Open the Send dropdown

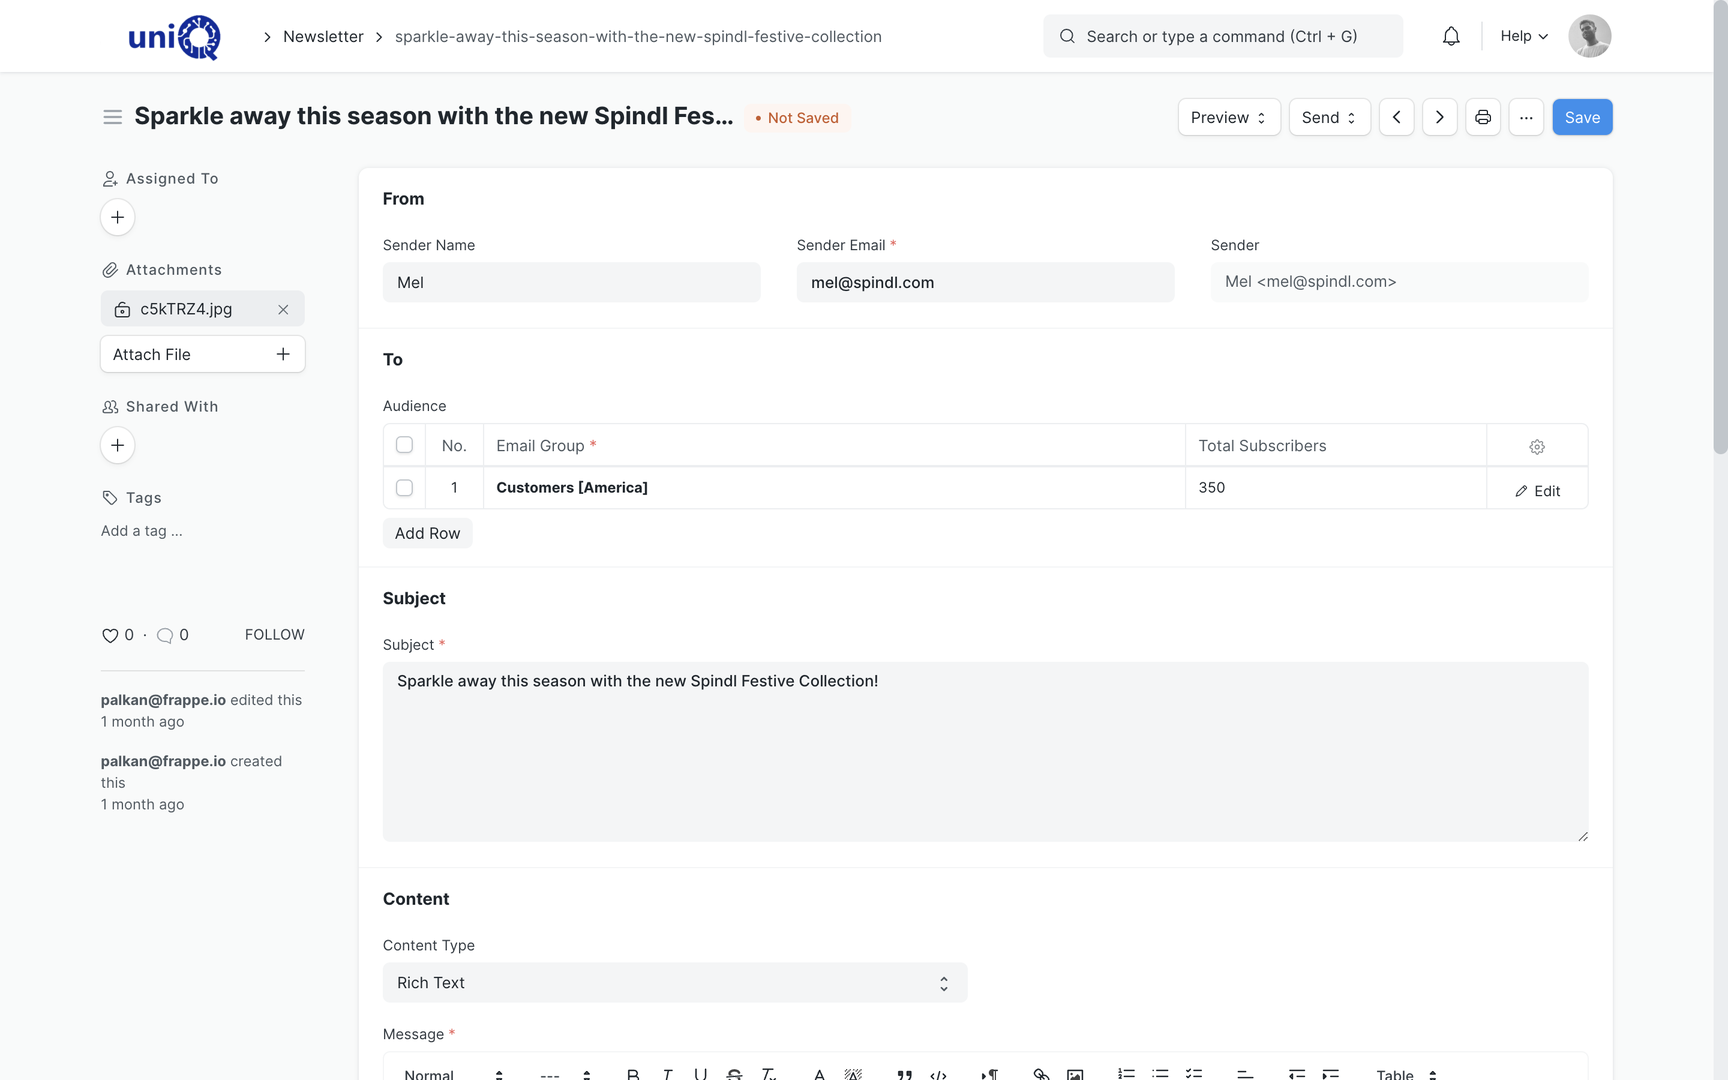coord(1329,117)
